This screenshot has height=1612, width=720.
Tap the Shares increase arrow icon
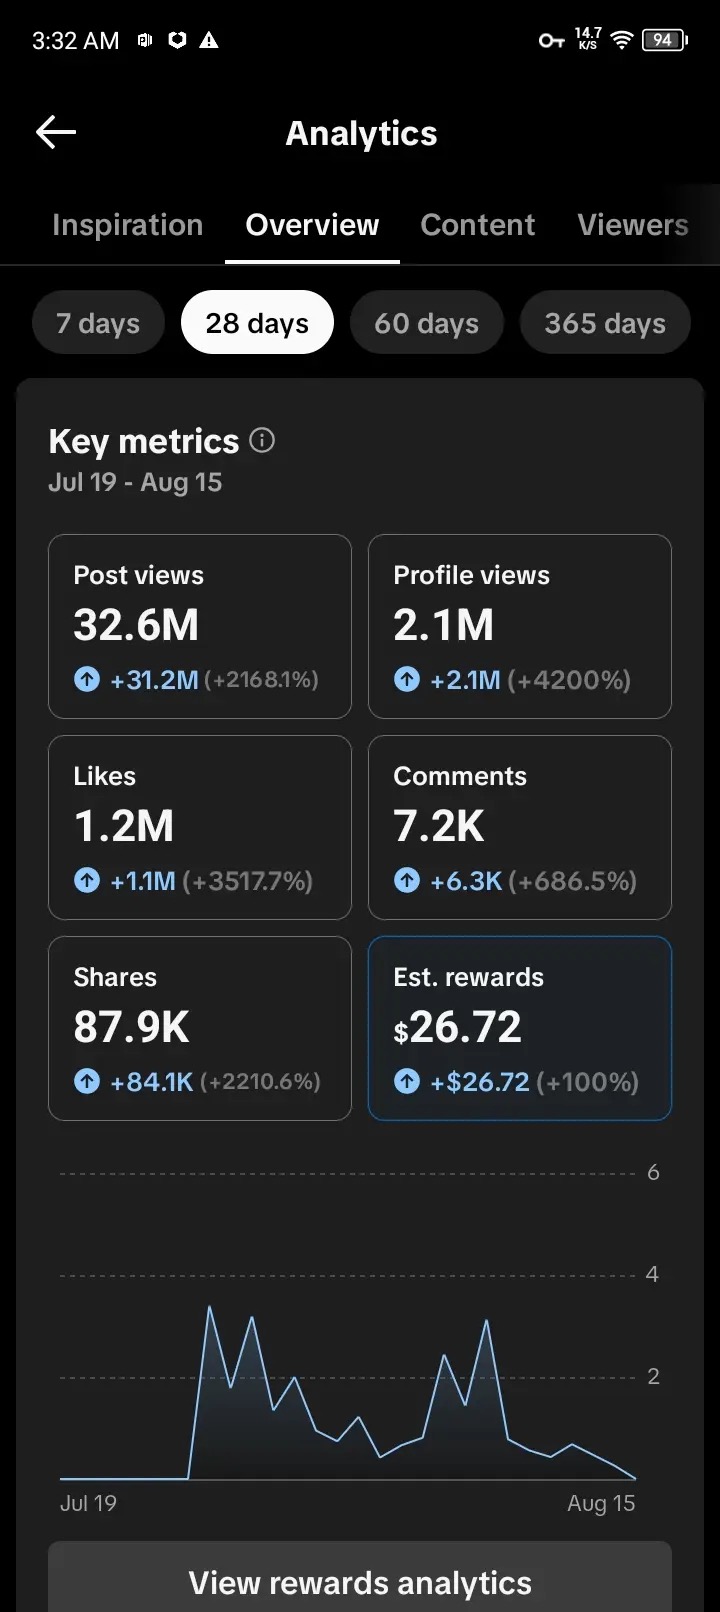[x=87, y=1082]
